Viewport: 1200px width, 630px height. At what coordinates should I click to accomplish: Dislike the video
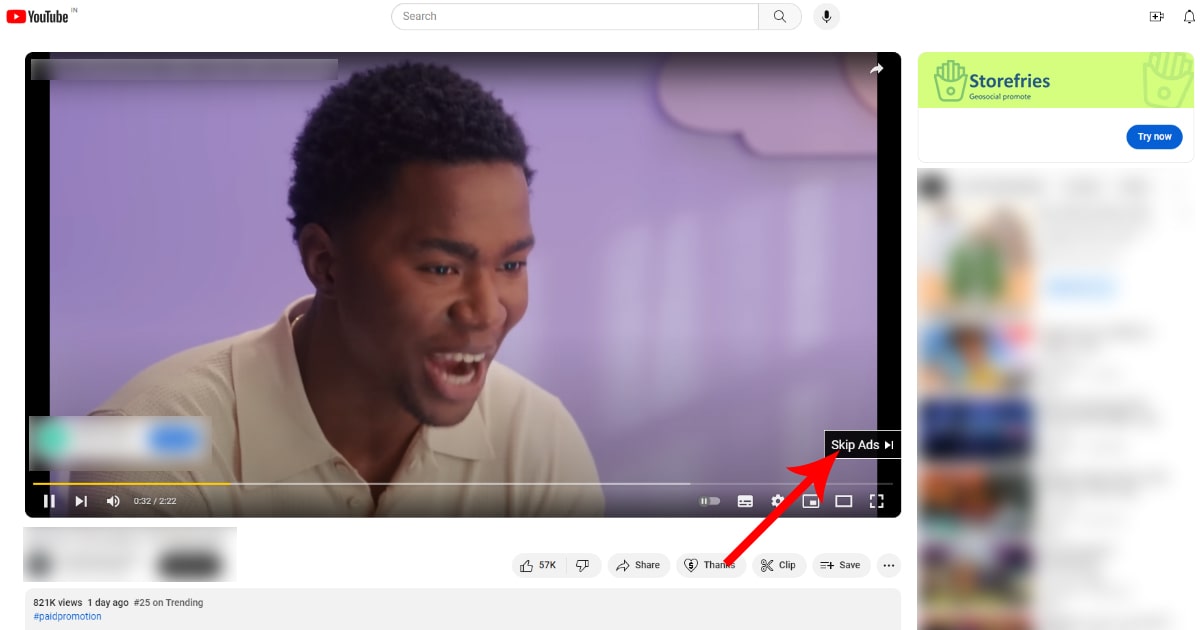point(583,565)
